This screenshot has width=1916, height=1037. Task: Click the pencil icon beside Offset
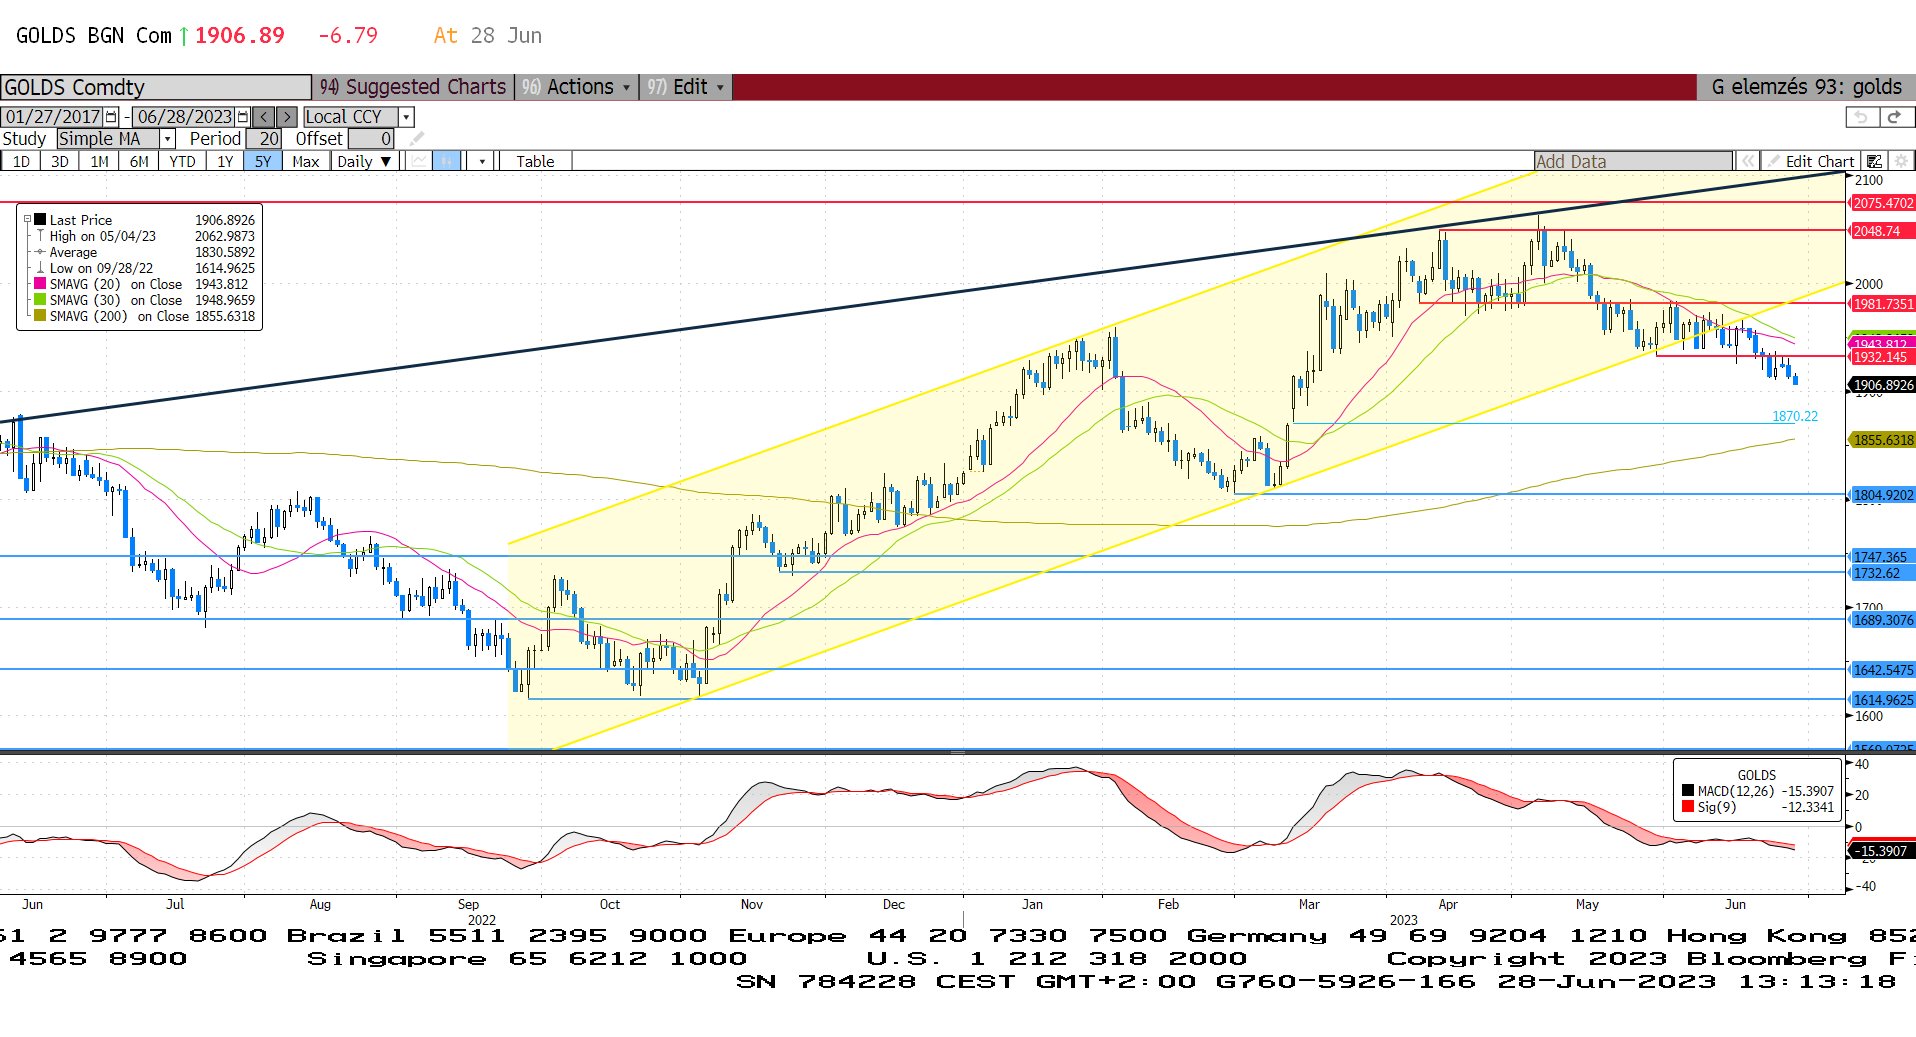(417, 139)
